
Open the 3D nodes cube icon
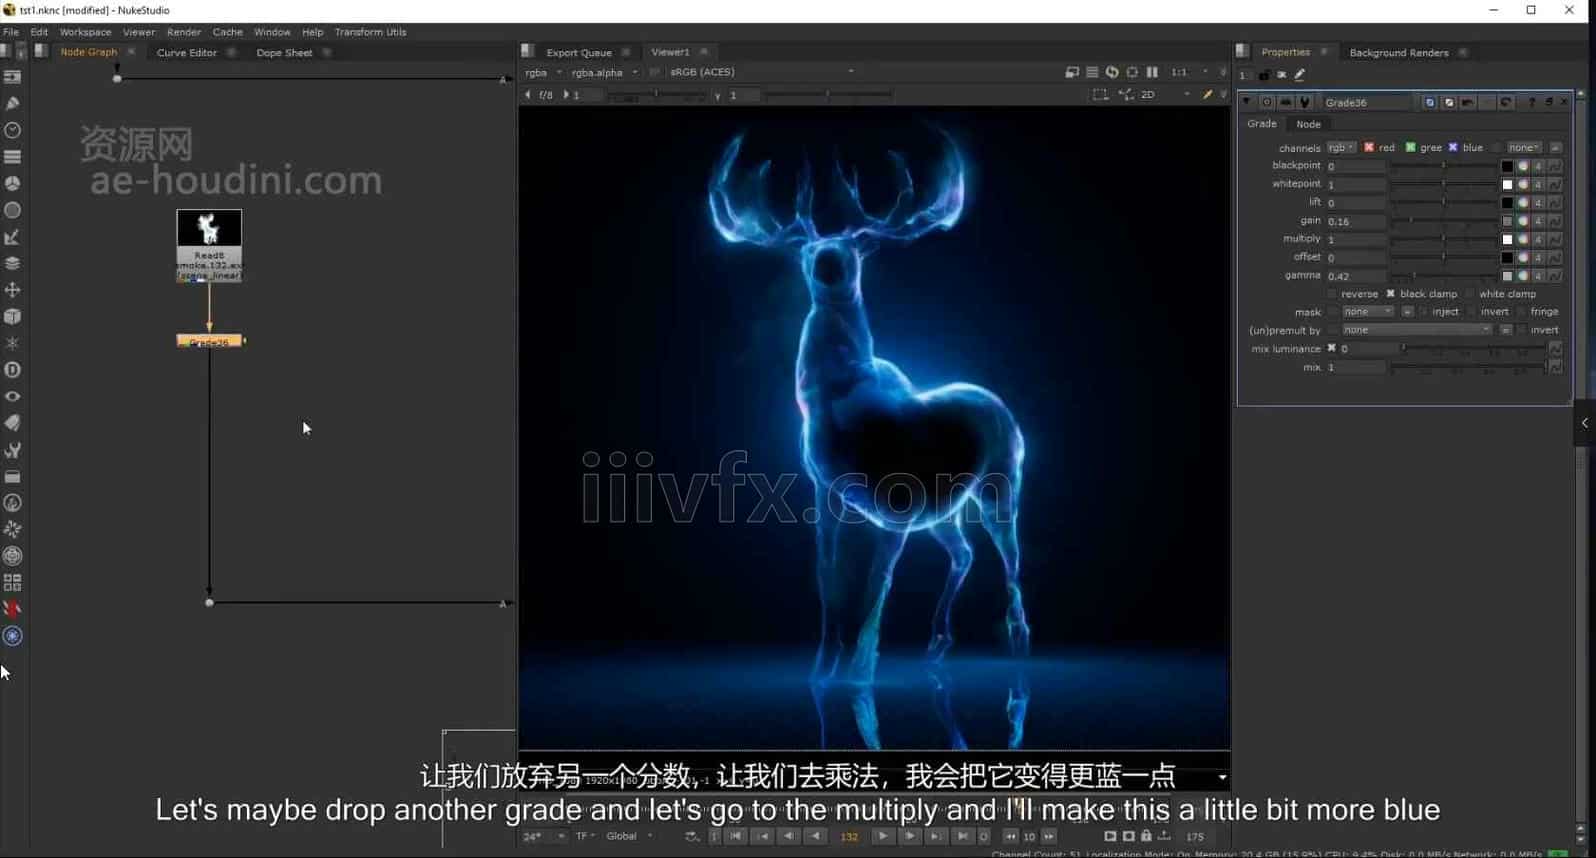(12, 316)
